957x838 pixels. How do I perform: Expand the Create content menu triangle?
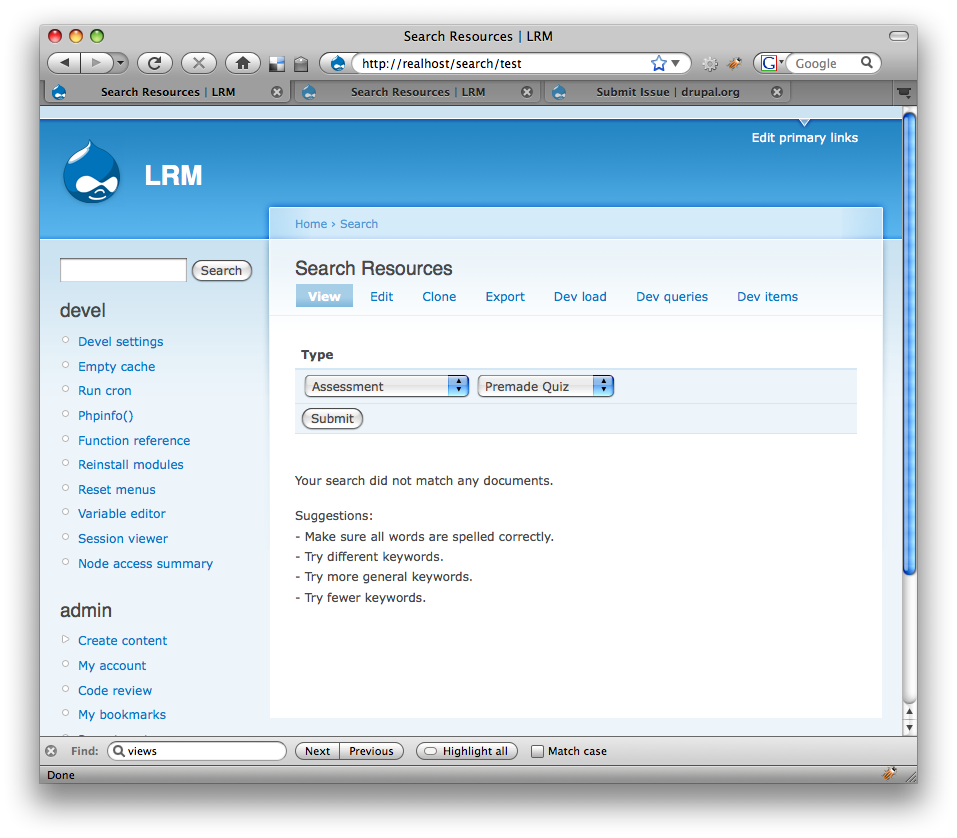coord(65,640)
